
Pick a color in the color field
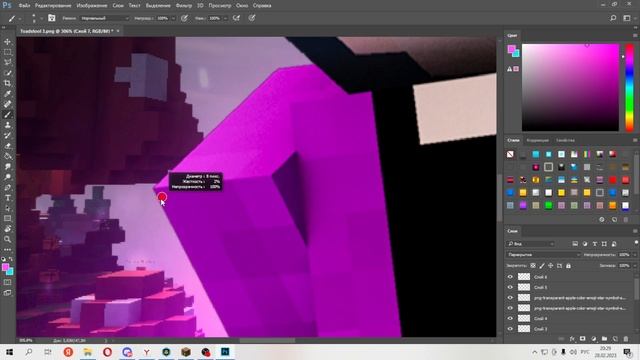click(570, 87)
